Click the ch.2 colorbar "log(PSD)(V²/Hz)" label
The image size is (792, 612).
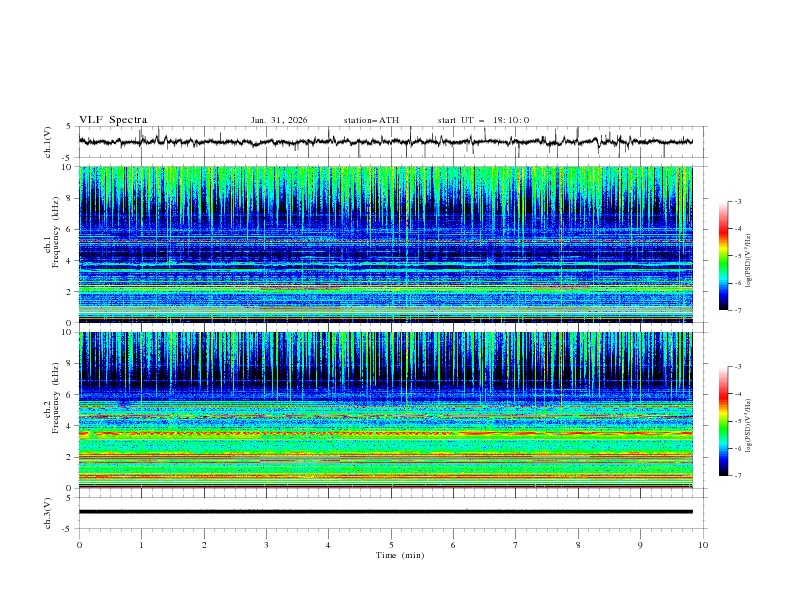click(749, 425)
